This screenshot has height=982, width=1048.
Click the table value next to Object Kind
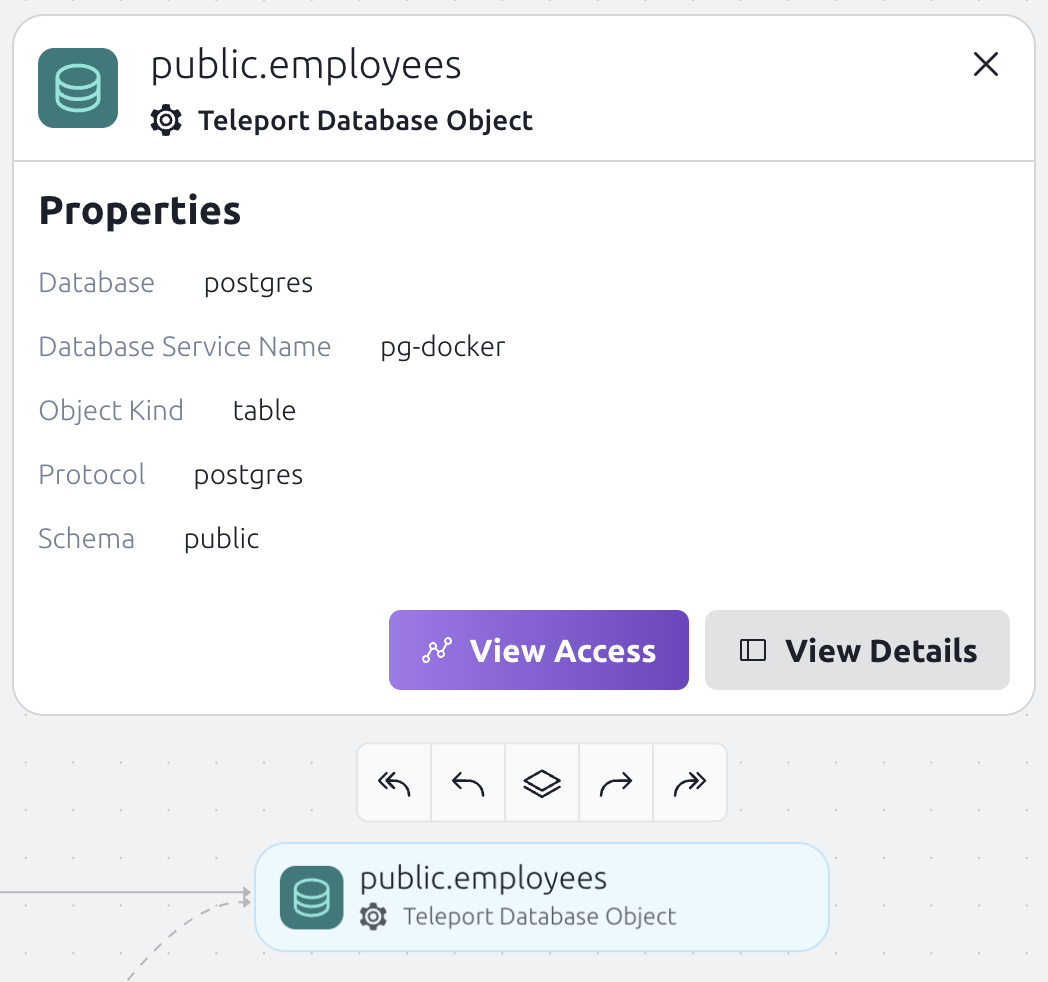click(264, 410)
